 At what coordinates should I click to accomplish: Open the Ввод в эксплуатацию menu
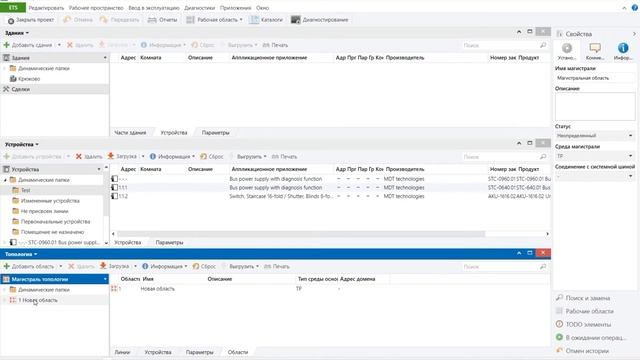[x=154, y=8]
